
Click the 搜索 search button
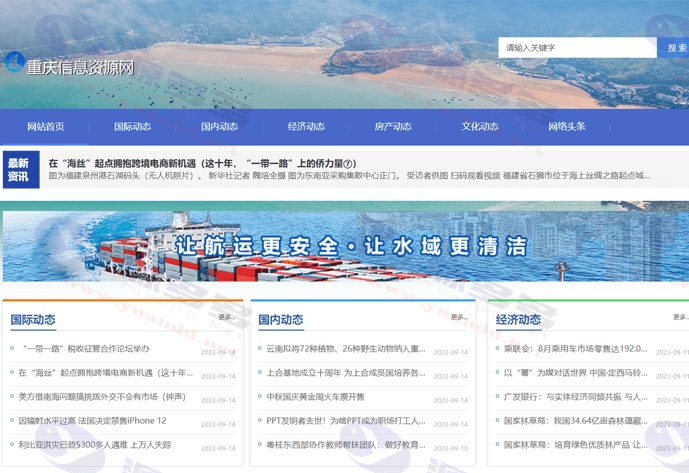pos(675,47)
